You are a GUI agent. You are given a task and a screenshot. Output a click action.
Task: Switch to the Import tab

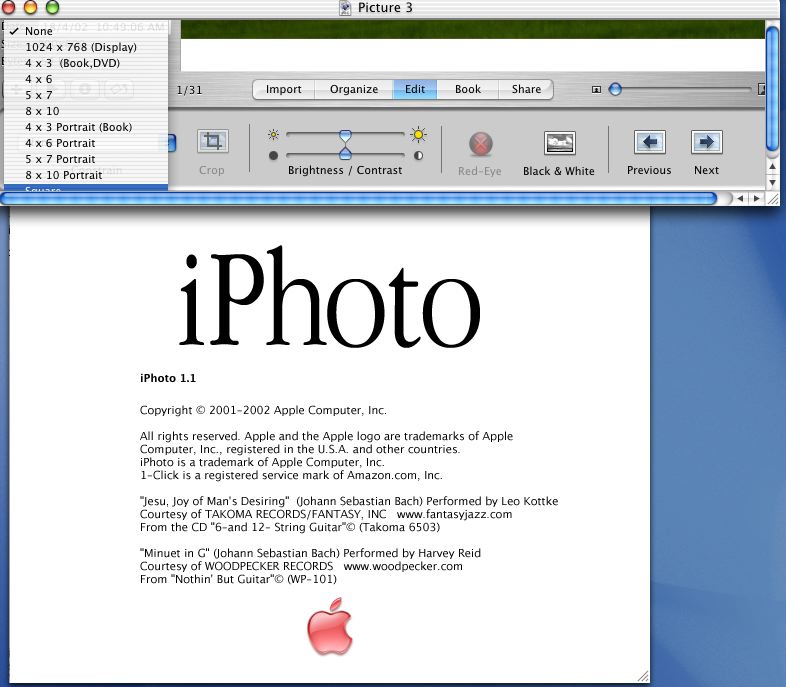(x=284, y=89)
